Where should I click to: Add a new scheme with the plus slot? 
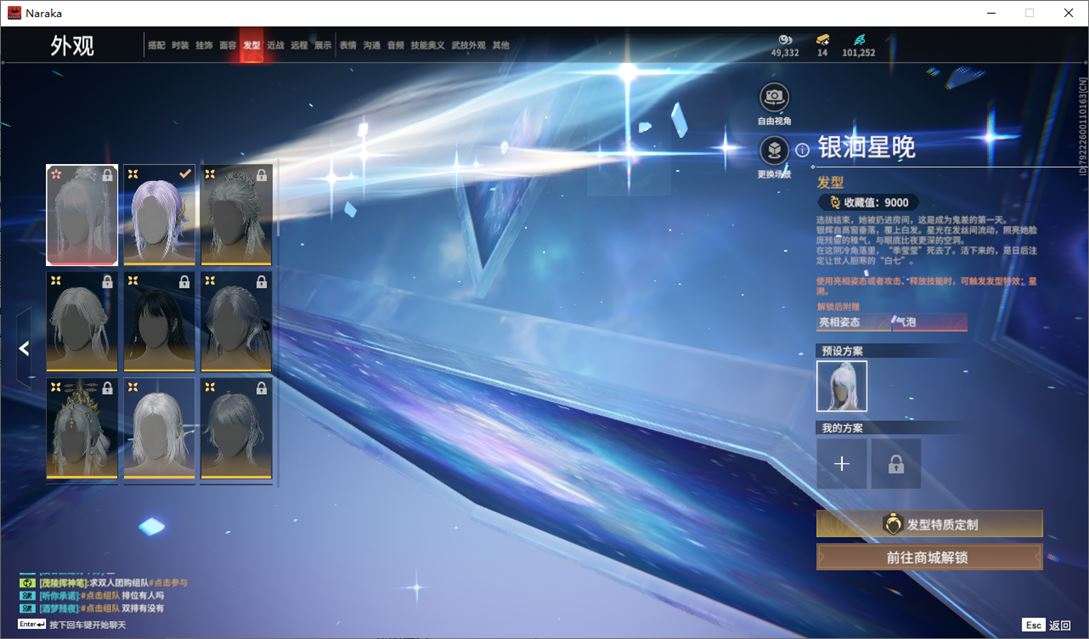(841, 463)
